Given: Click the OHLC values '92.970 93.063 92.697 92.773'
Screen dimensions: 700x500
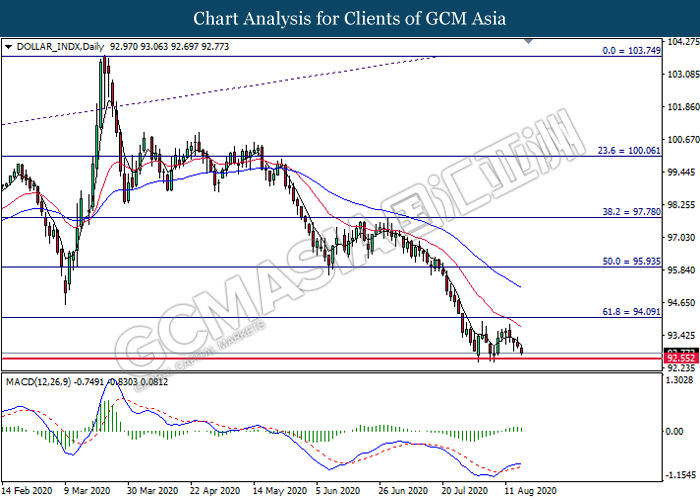Looking at the screenshot, I should [x=169, y=46].
